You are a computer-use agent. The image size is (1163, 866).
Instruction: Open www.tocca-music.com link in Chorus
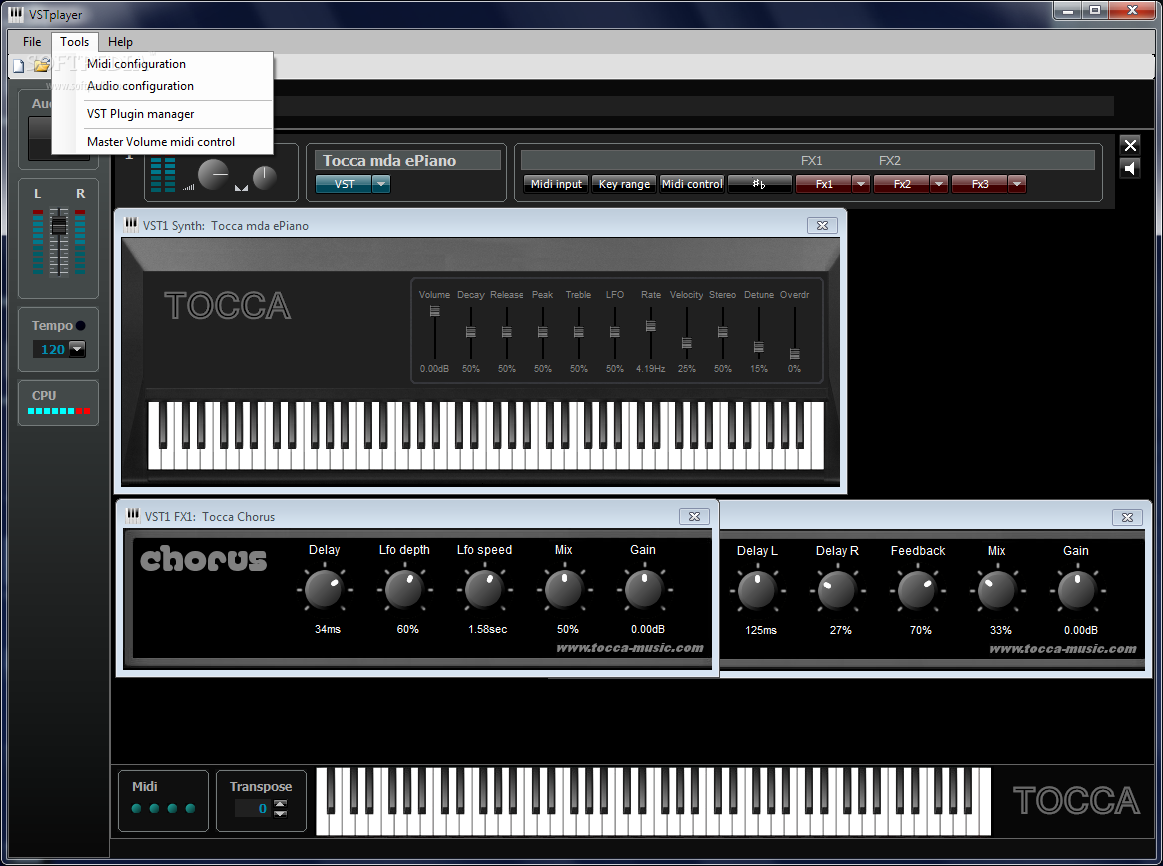(x=630, y=648)
